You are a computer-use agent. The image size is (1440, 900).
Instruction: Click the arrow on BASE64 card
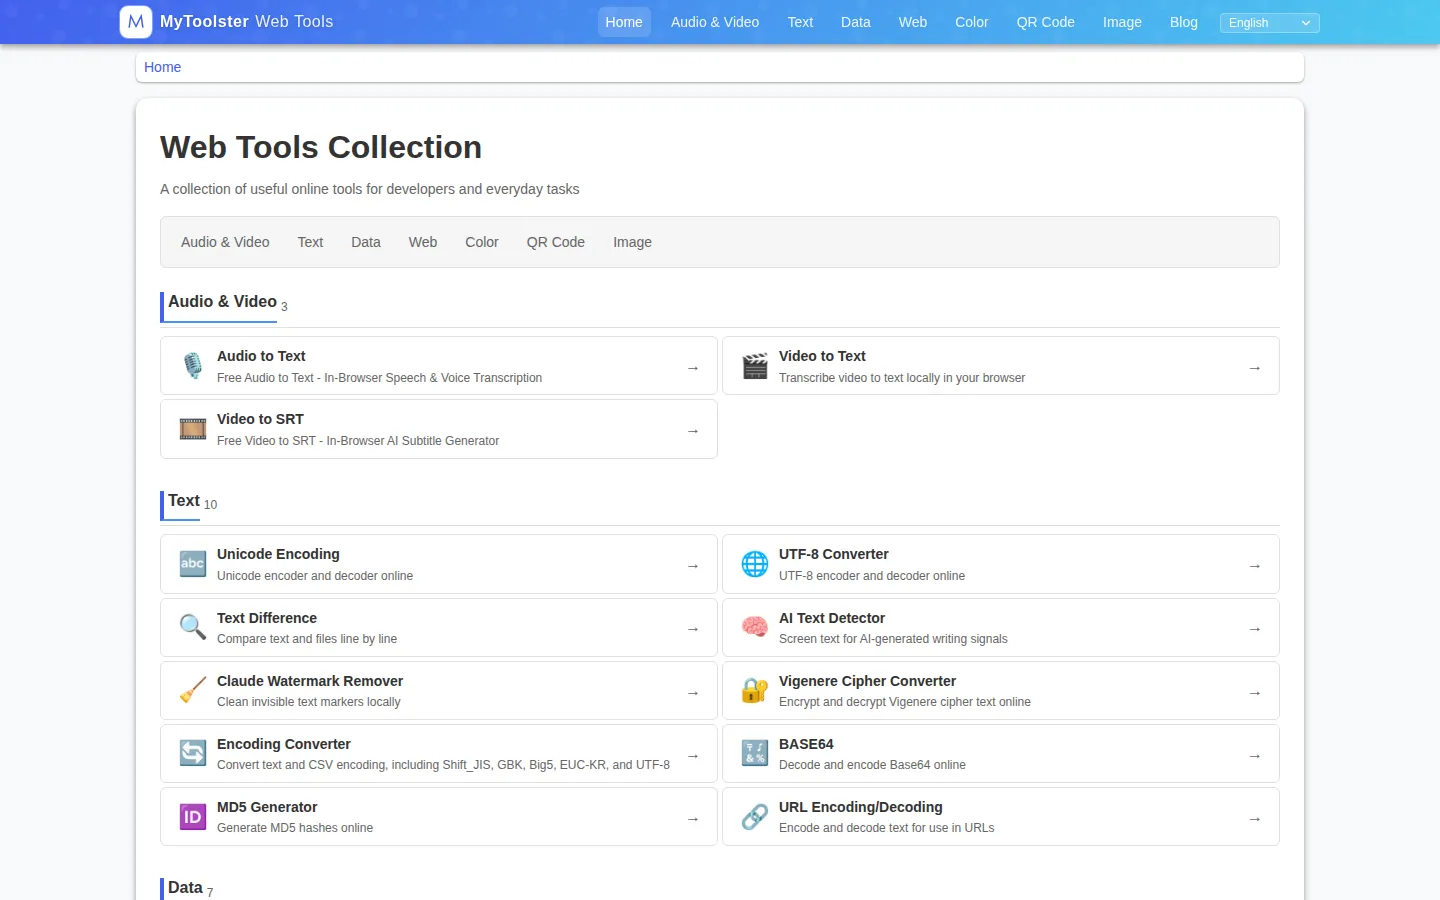[x=1255, y=756]
